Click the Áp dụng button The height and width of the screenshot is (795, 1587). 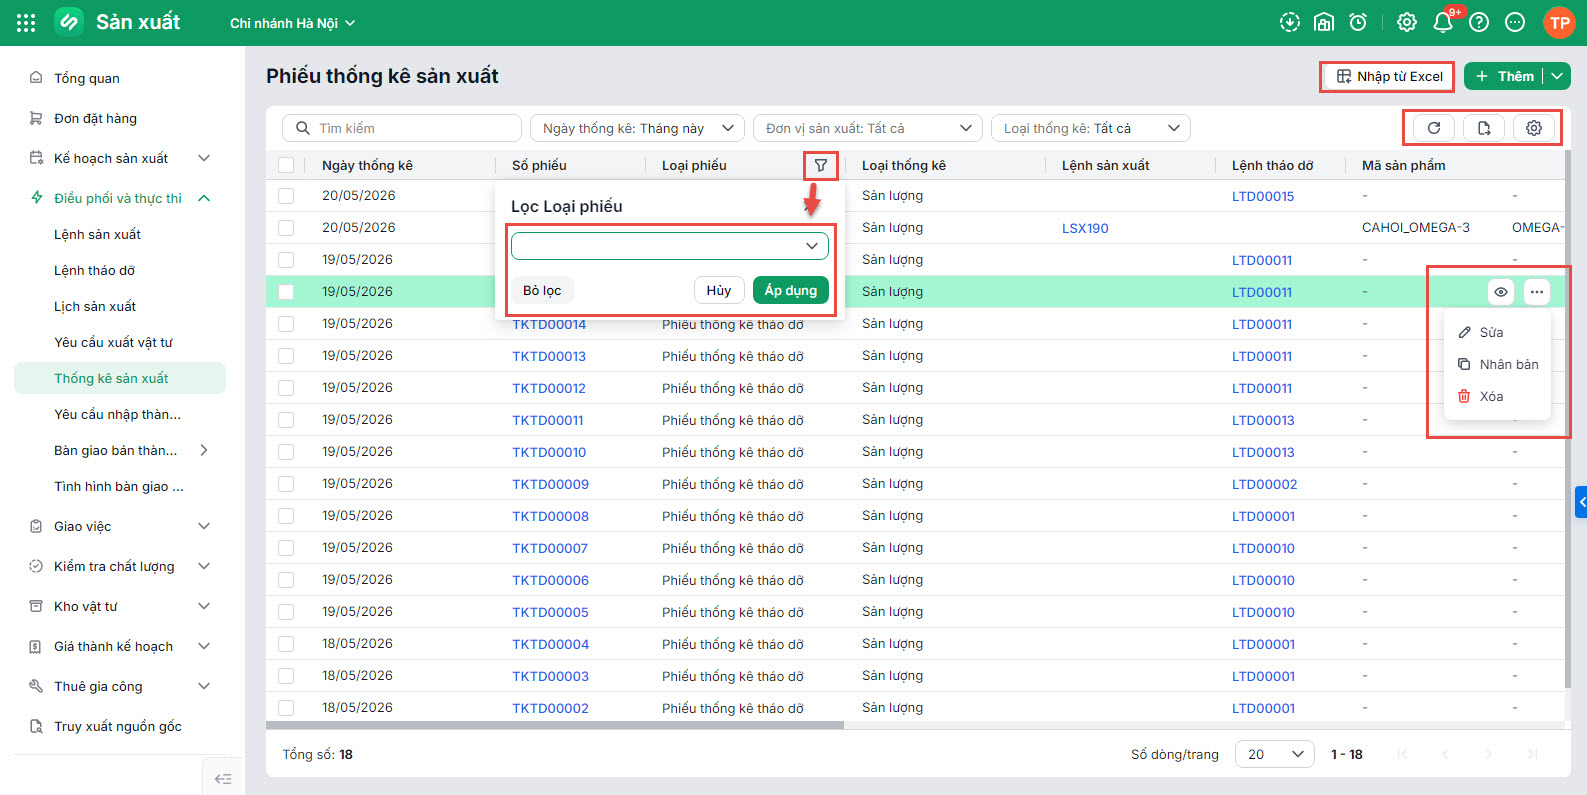pyautogui.click(x=791, y=290)
